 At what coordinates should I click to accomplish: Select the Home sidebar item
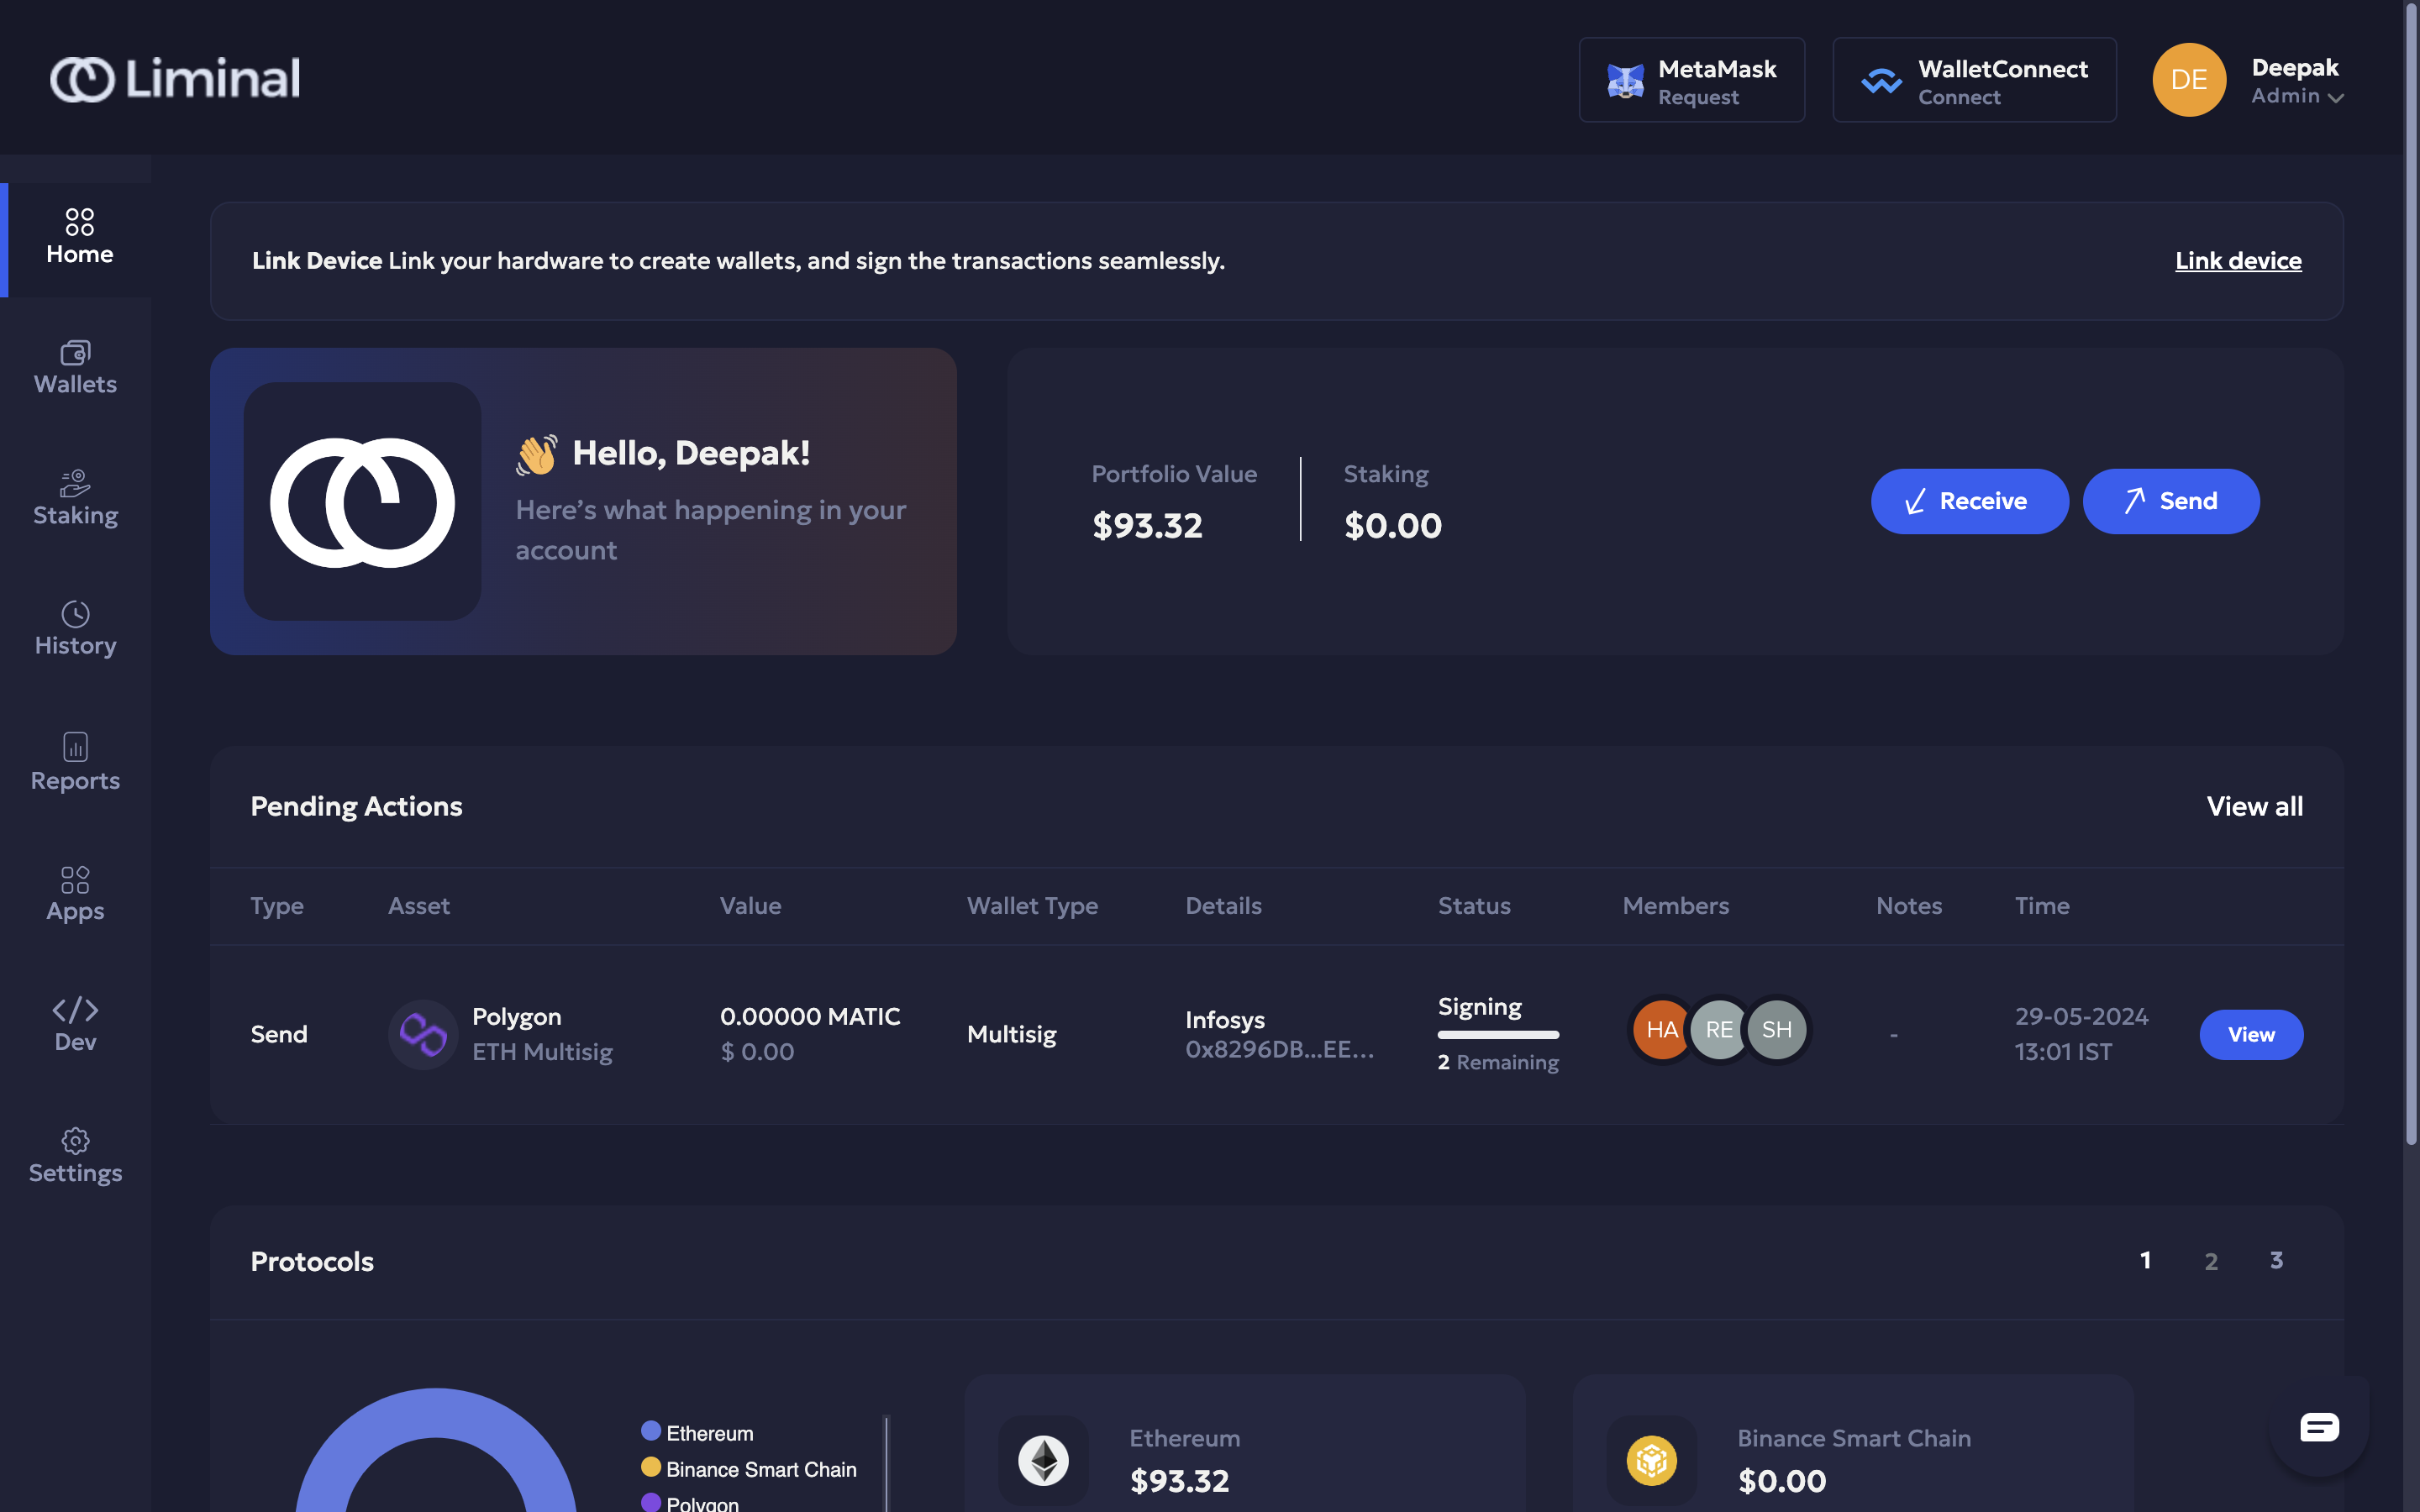click(79, 238)
